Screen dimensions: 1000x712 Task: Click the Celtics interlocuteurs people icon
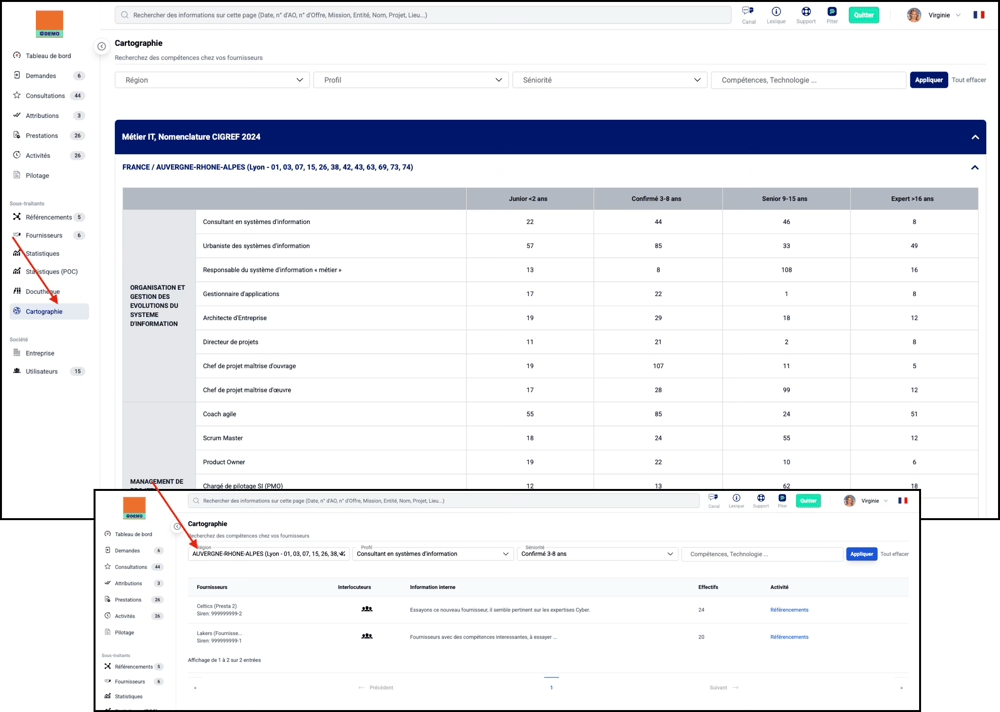point(367,609)
